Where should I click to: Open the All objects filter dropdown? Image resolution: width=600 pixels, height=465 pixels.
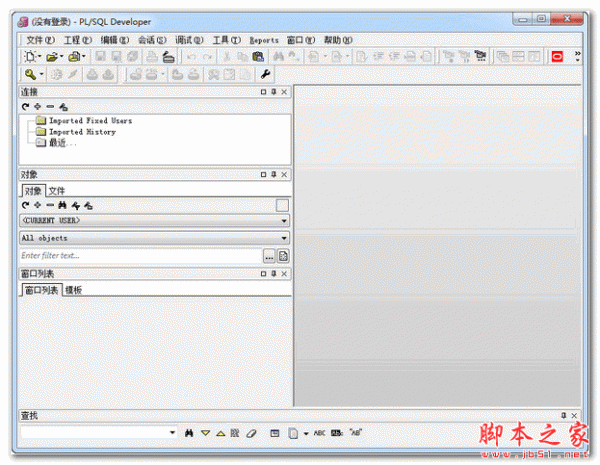click(284, 238)
